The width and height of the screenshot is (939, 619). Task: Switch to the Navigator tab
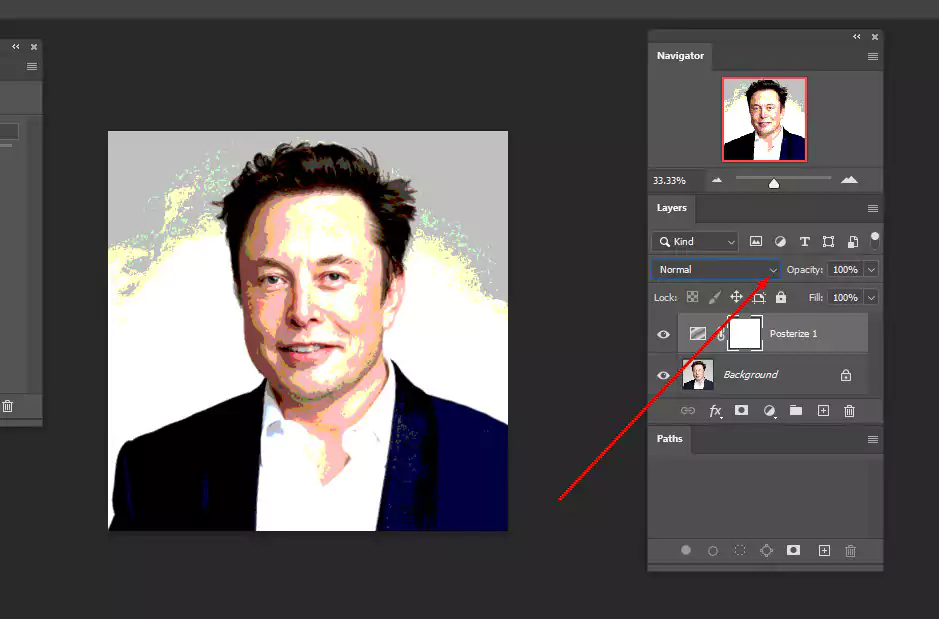point(680,56)
